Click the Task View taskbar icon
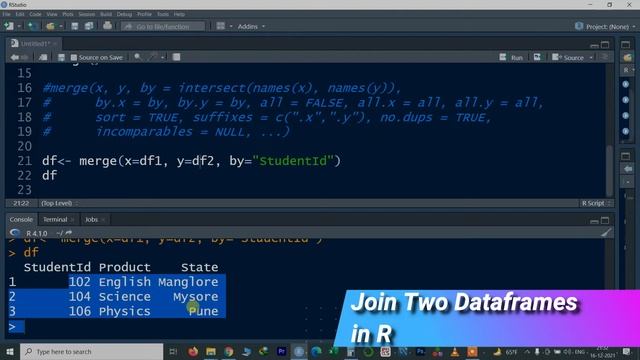The width and height of the screenshot is (640, 360). tap(173, 351)
